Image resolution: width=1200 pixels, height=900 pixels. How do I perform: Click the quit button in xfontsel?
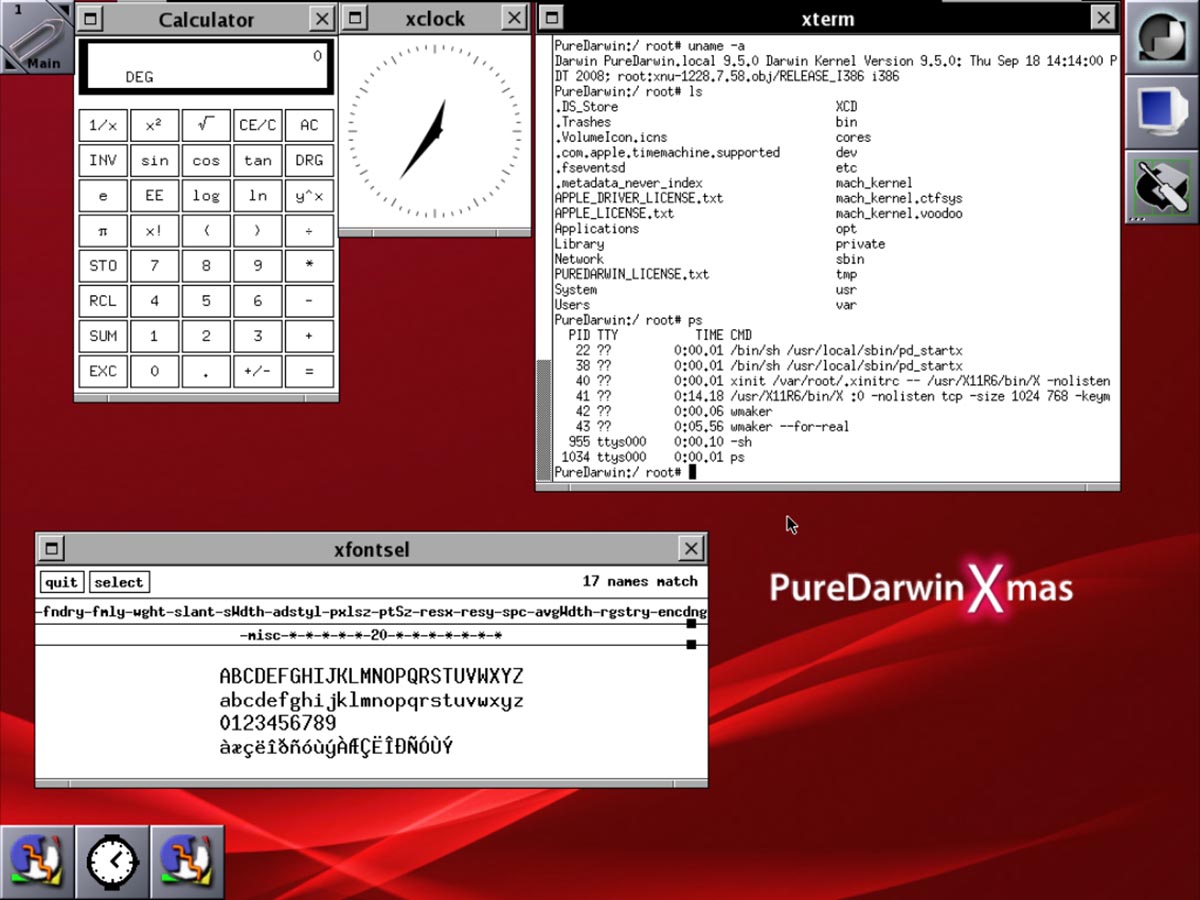62,582
